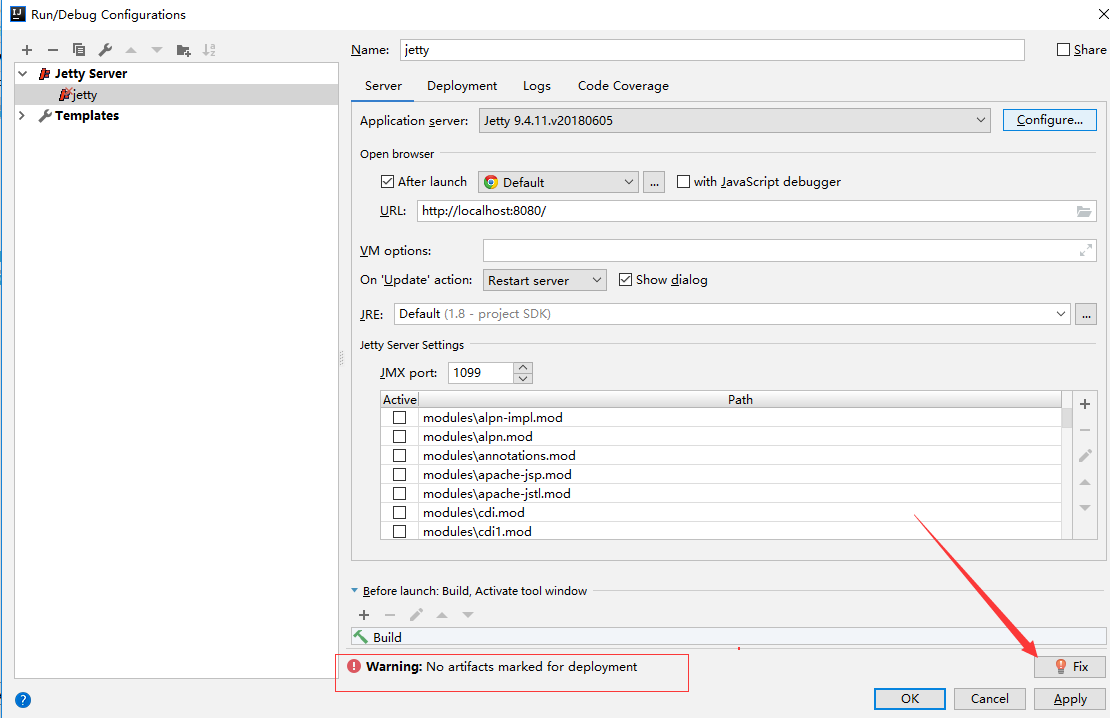Image resolution: width=1110 pixels, height=718 pixels.
Task: Click the module list scrollbar
Action: click(1067, 418)
